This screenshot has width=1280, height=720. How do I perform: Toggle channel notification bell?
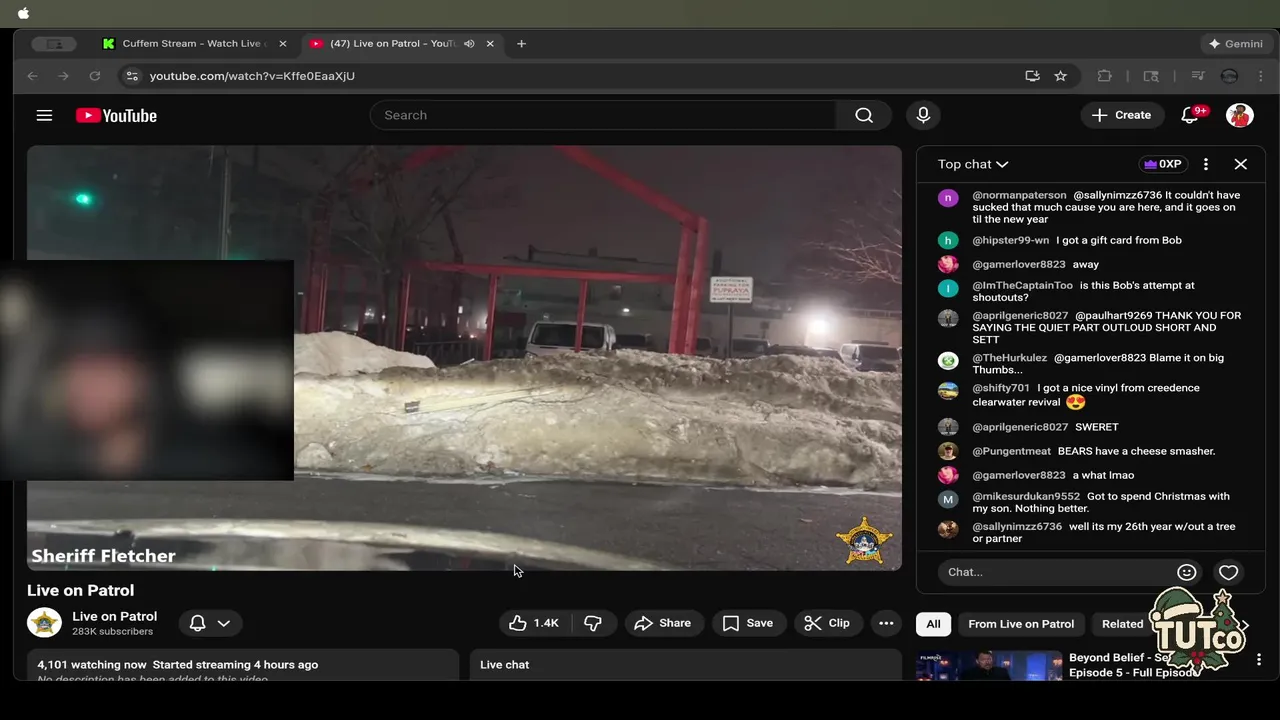coord(198,623)
